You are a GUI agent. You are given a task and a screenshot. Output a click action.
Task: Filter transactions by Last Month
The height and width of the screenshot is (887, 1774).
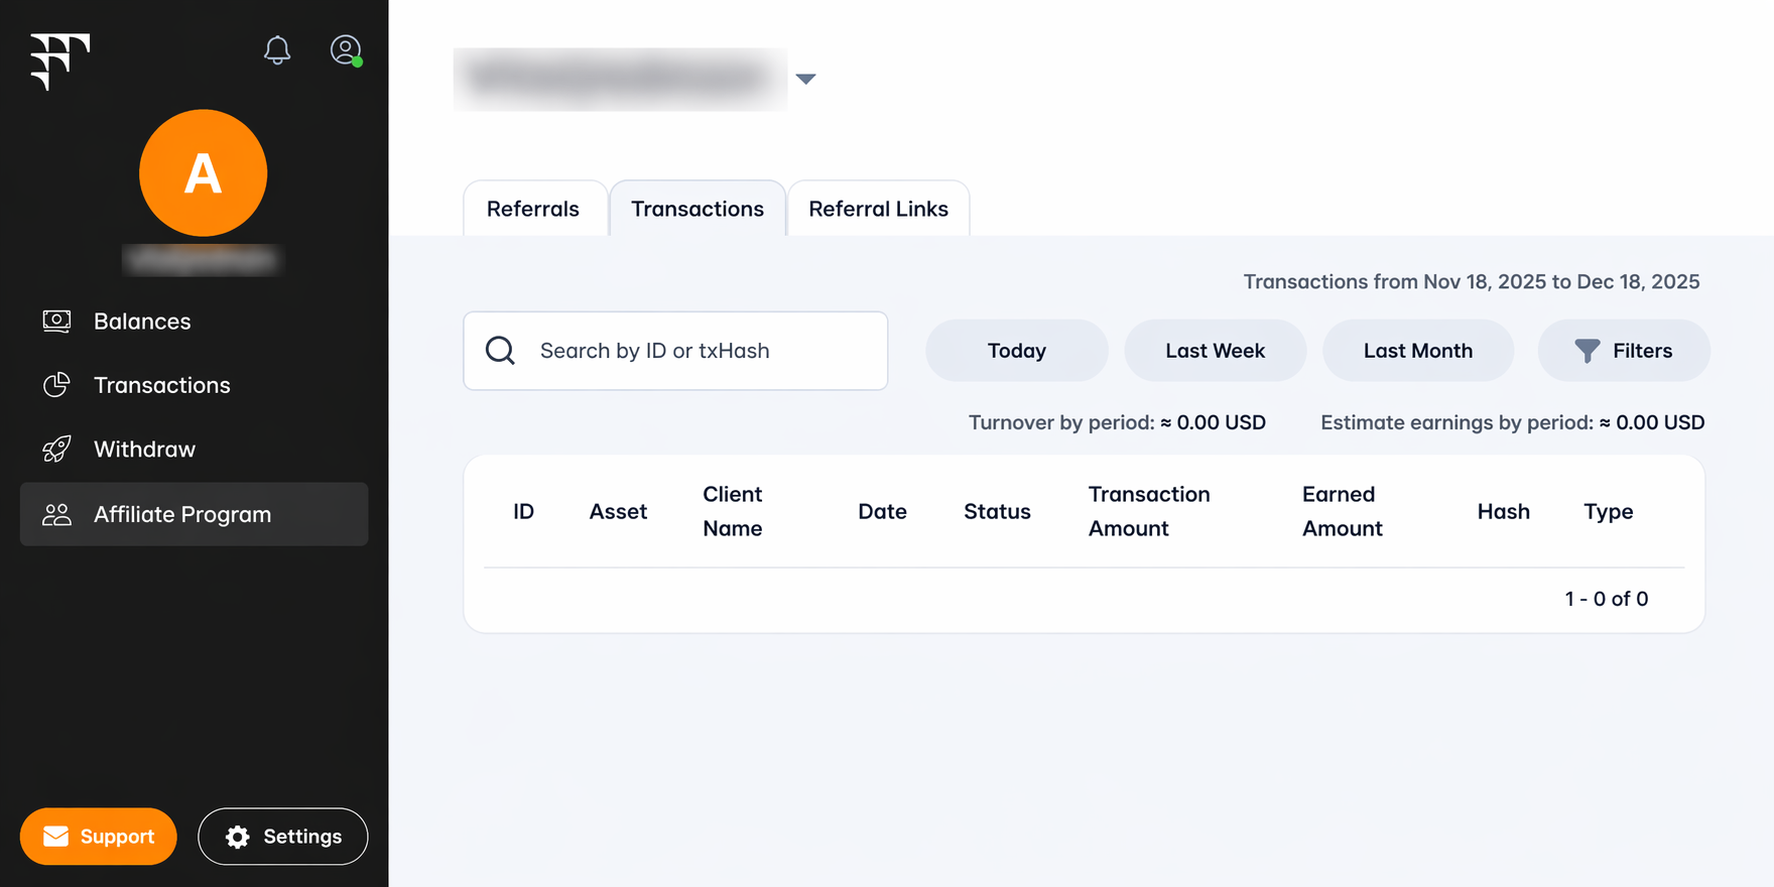tap(1418, 350)
